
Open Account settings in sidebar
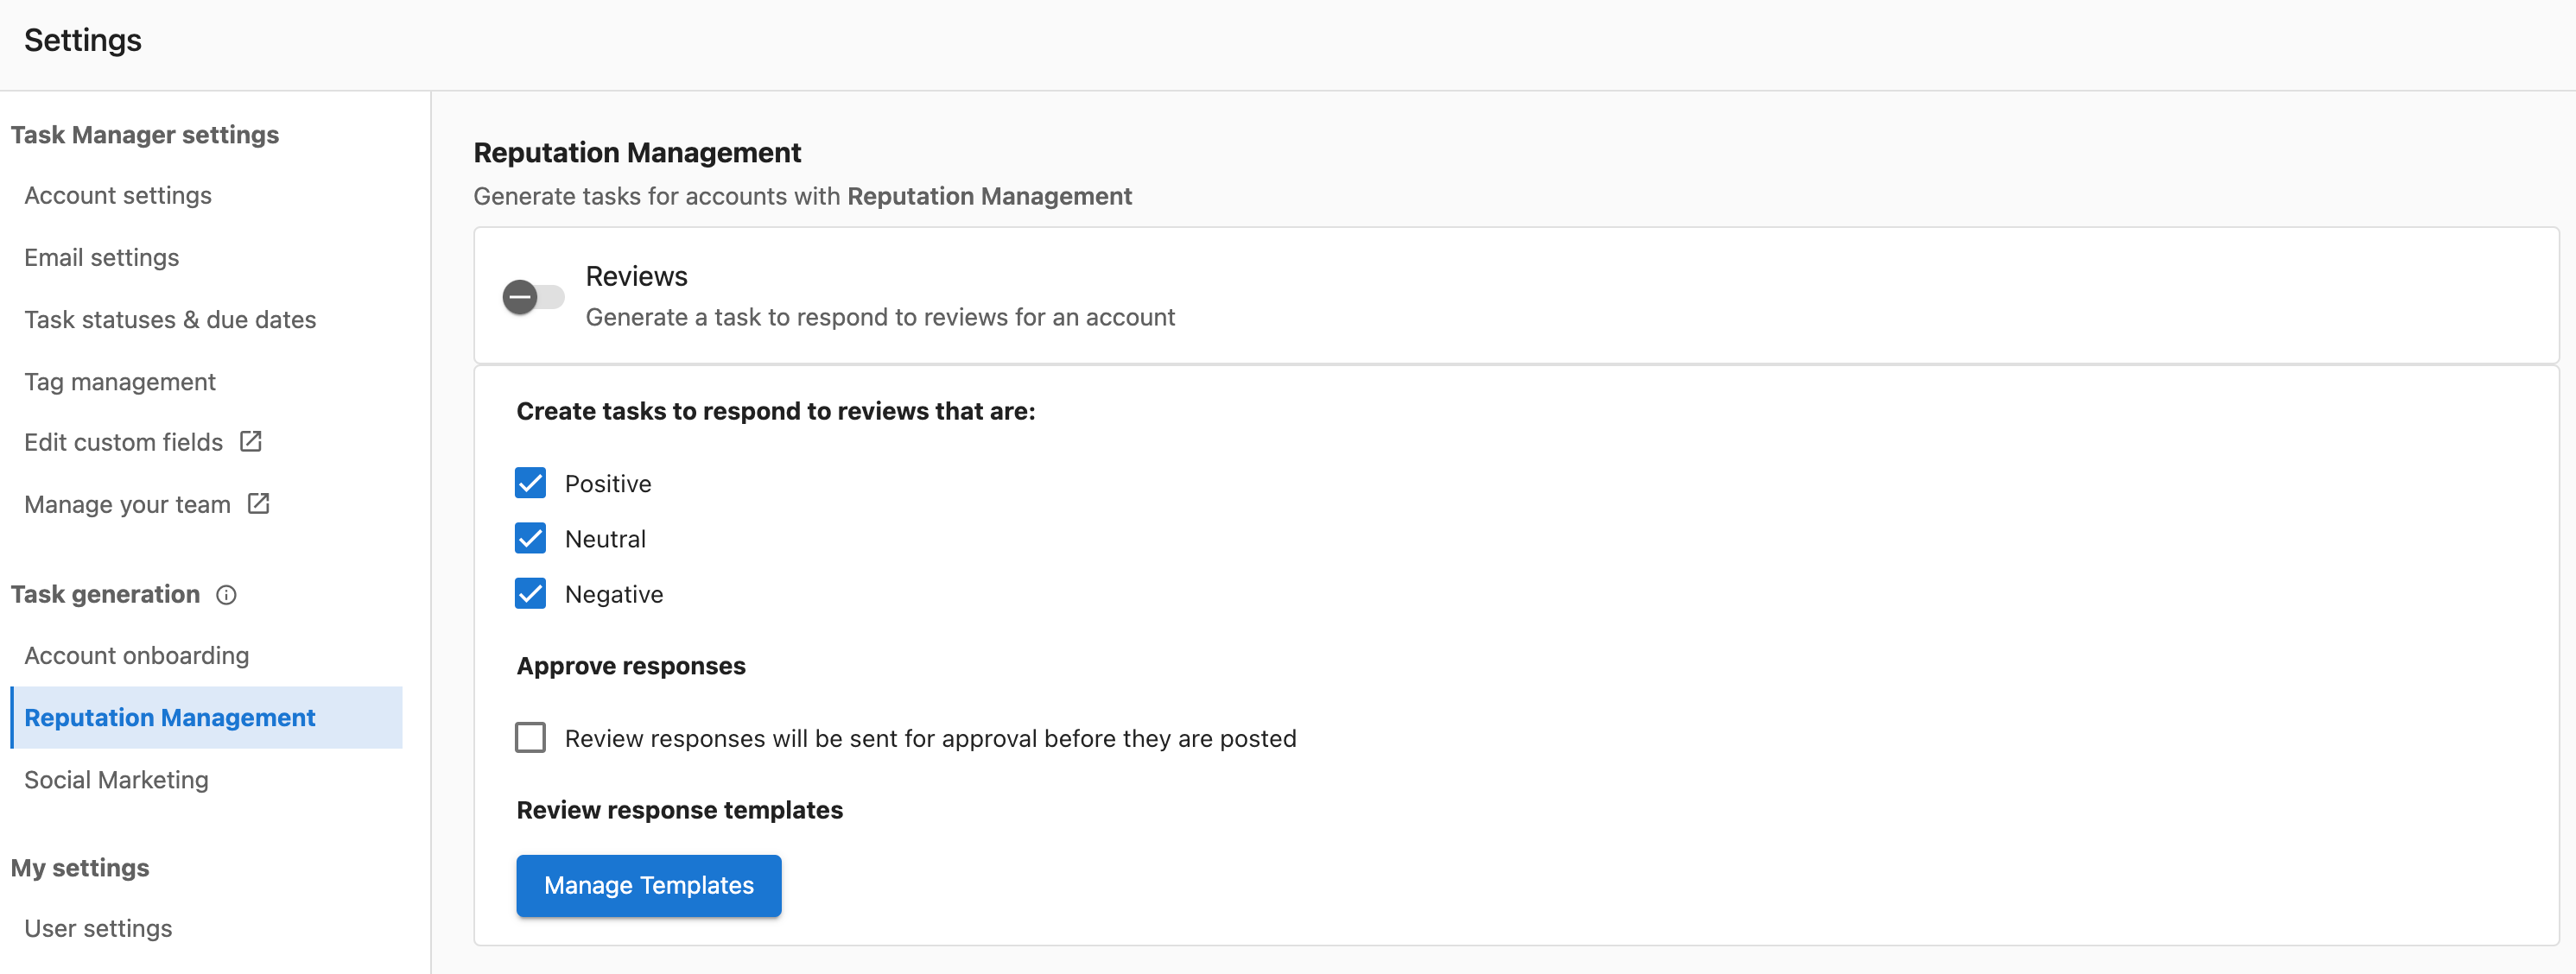[118, 195]
